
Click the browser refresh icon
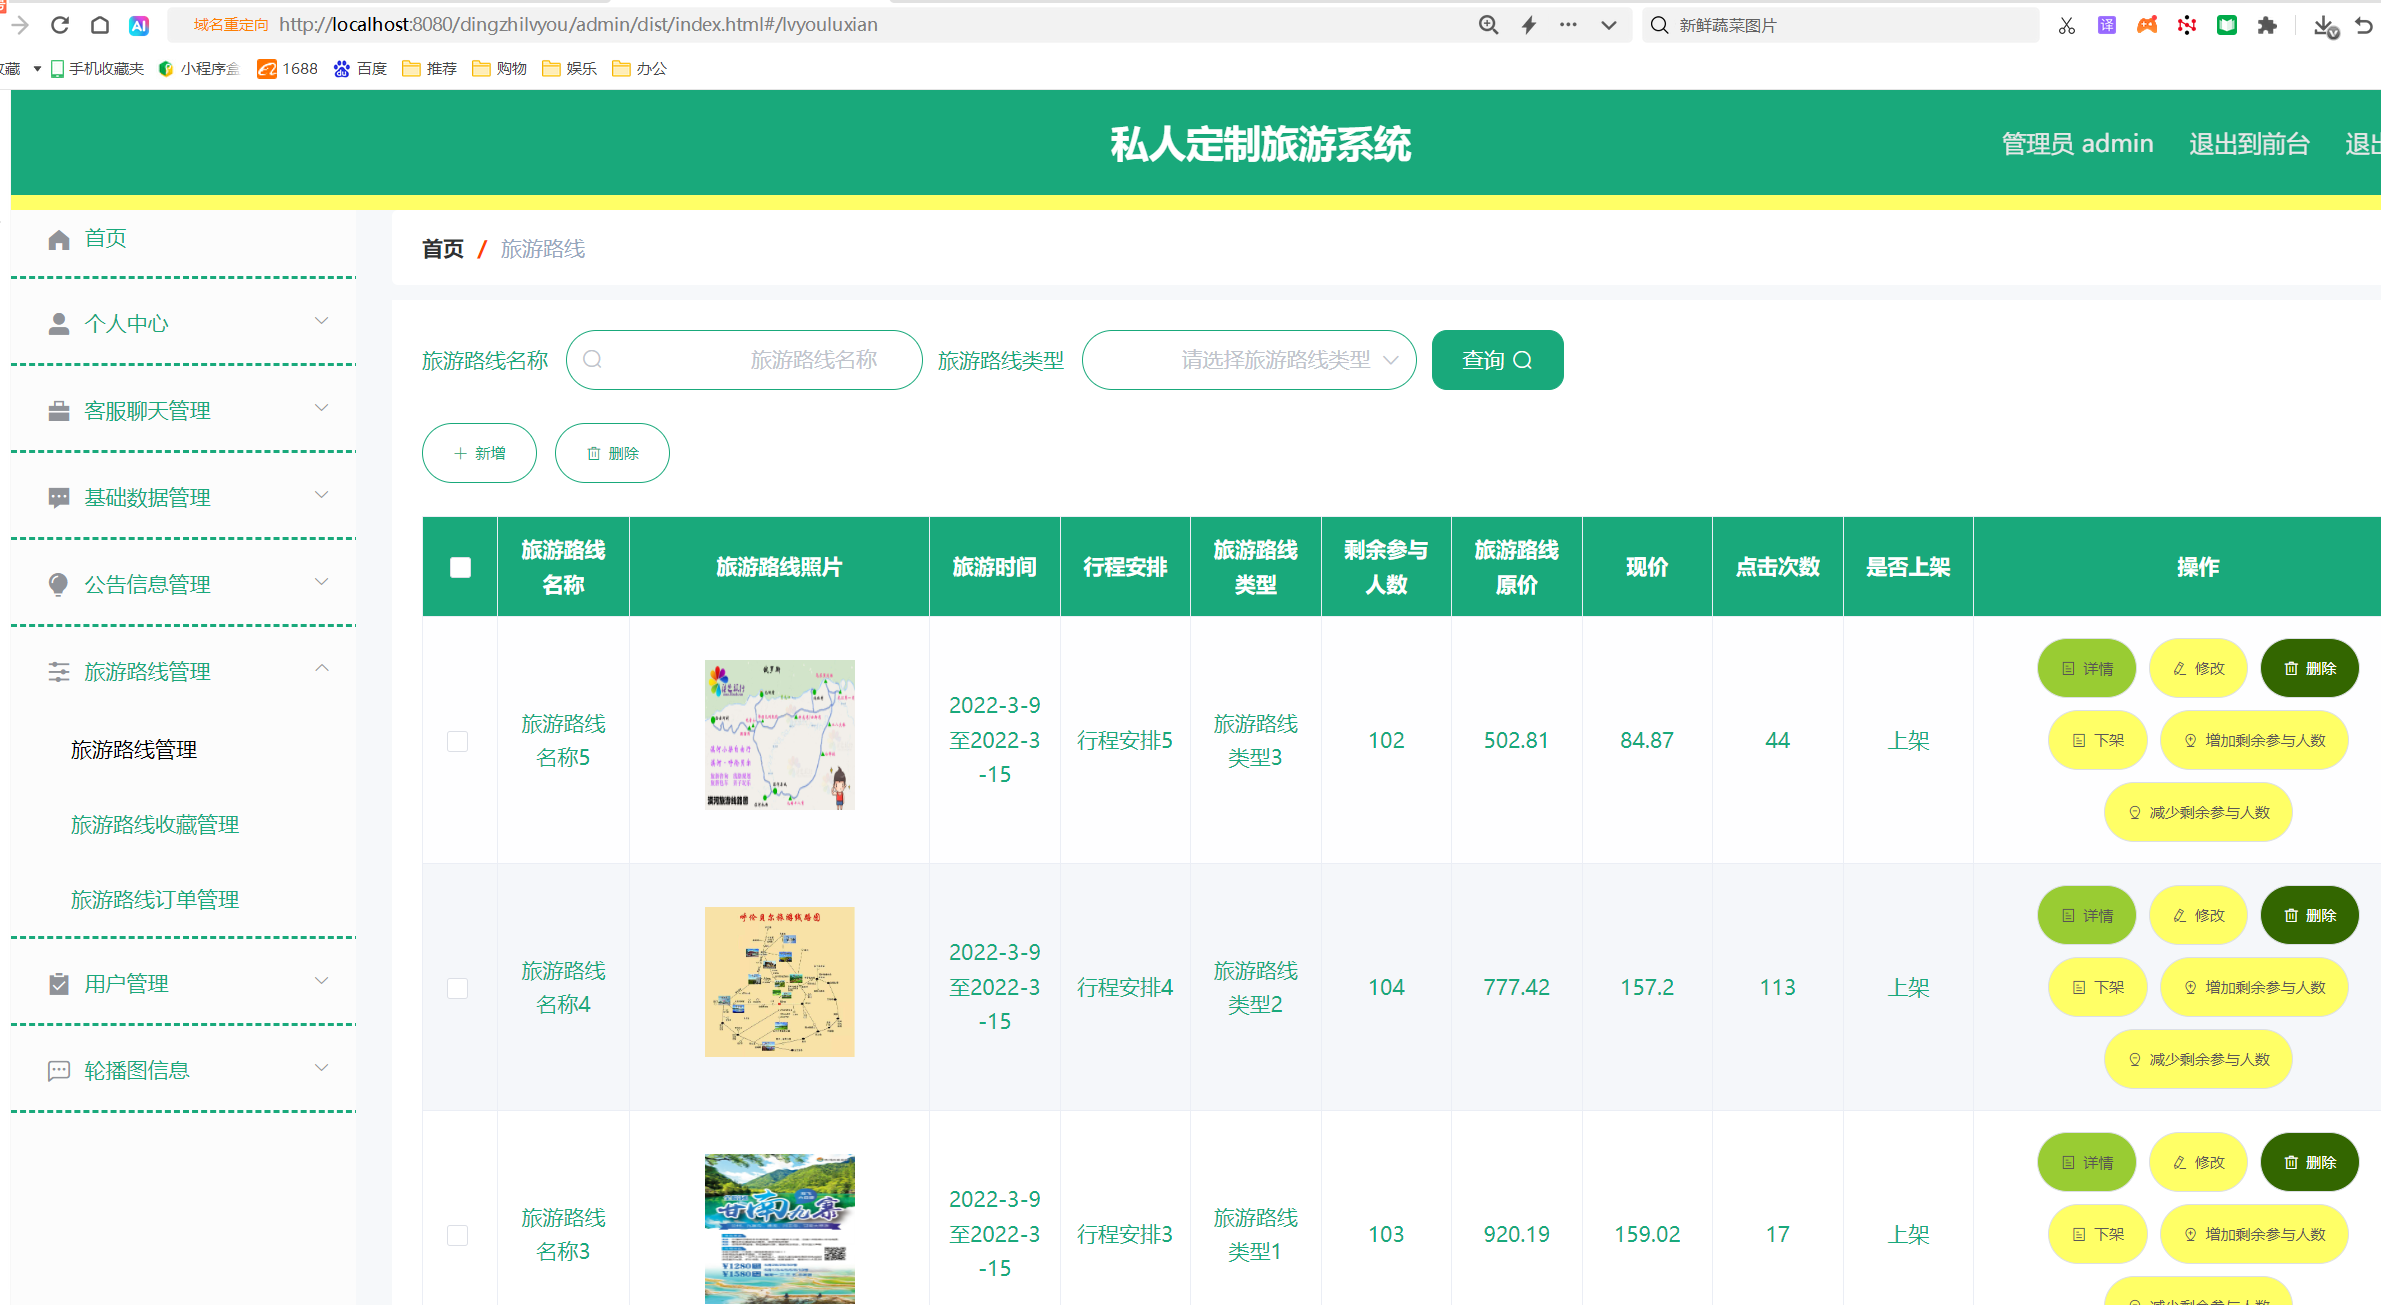pos(60,25)
